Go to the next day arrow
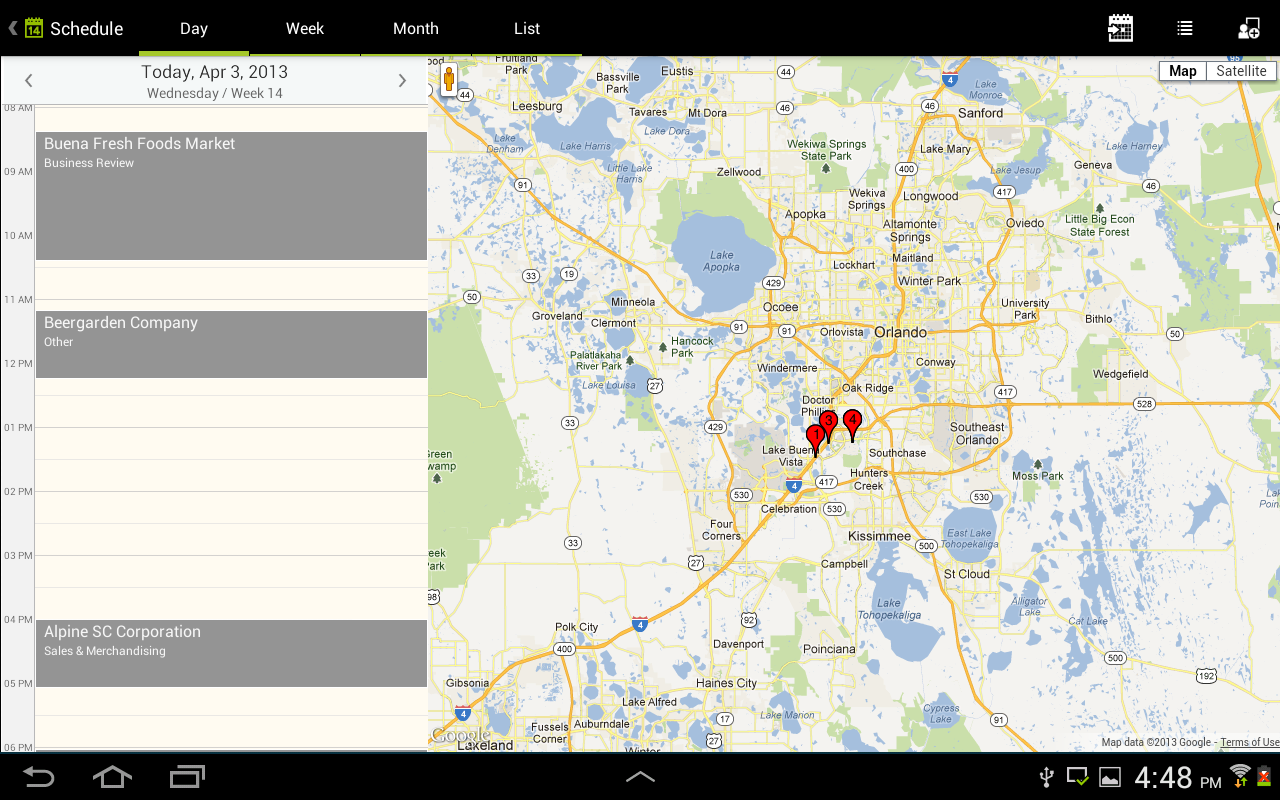 click(402, 81)
